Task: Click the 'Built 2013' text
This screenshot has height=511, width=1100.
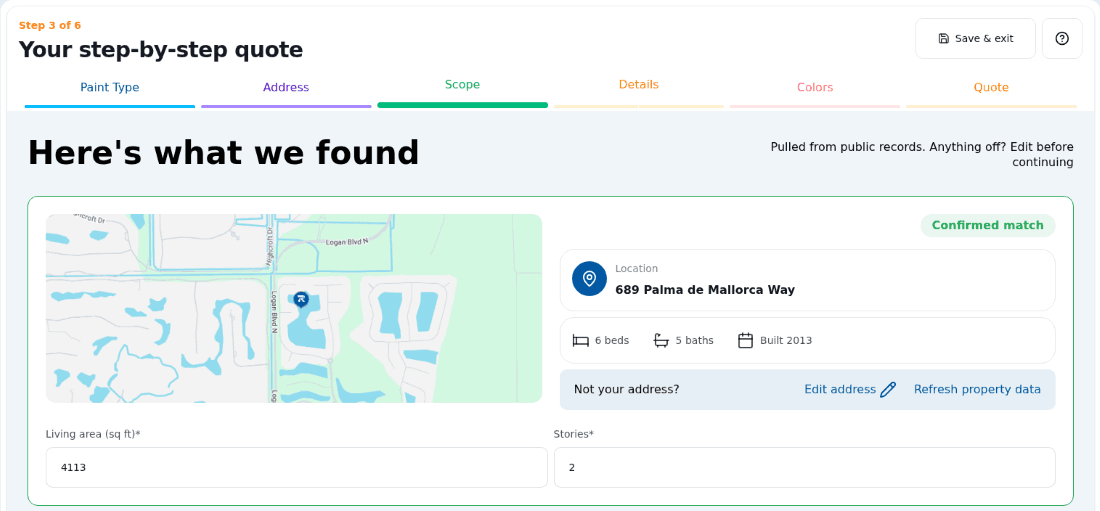Action: pyautogui.click(x=786, y=340)
